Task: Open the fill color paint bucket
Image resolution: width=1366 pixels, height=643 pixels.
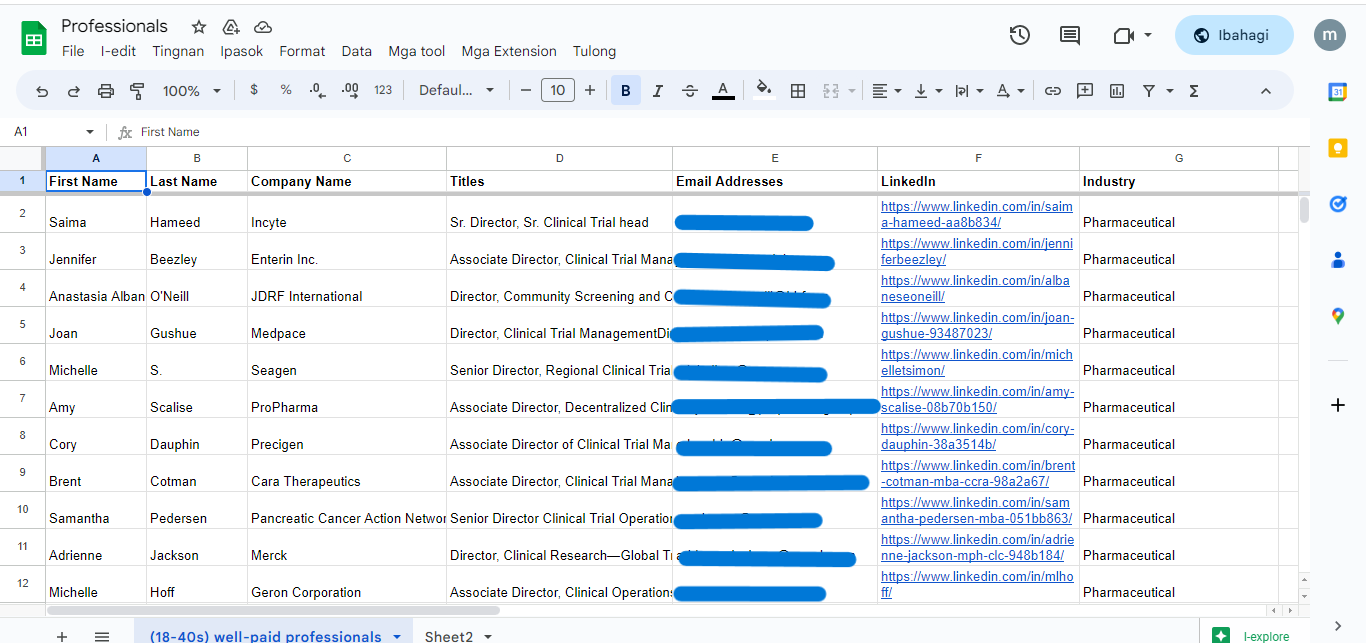Action: coord(764,91)
